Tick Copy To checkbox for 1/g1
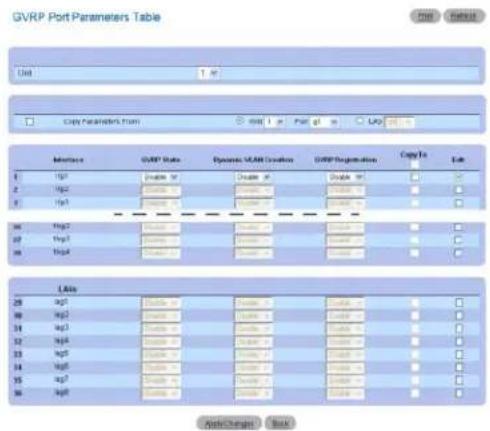This screenshot has height=431, width=490. tap(414, 177)
